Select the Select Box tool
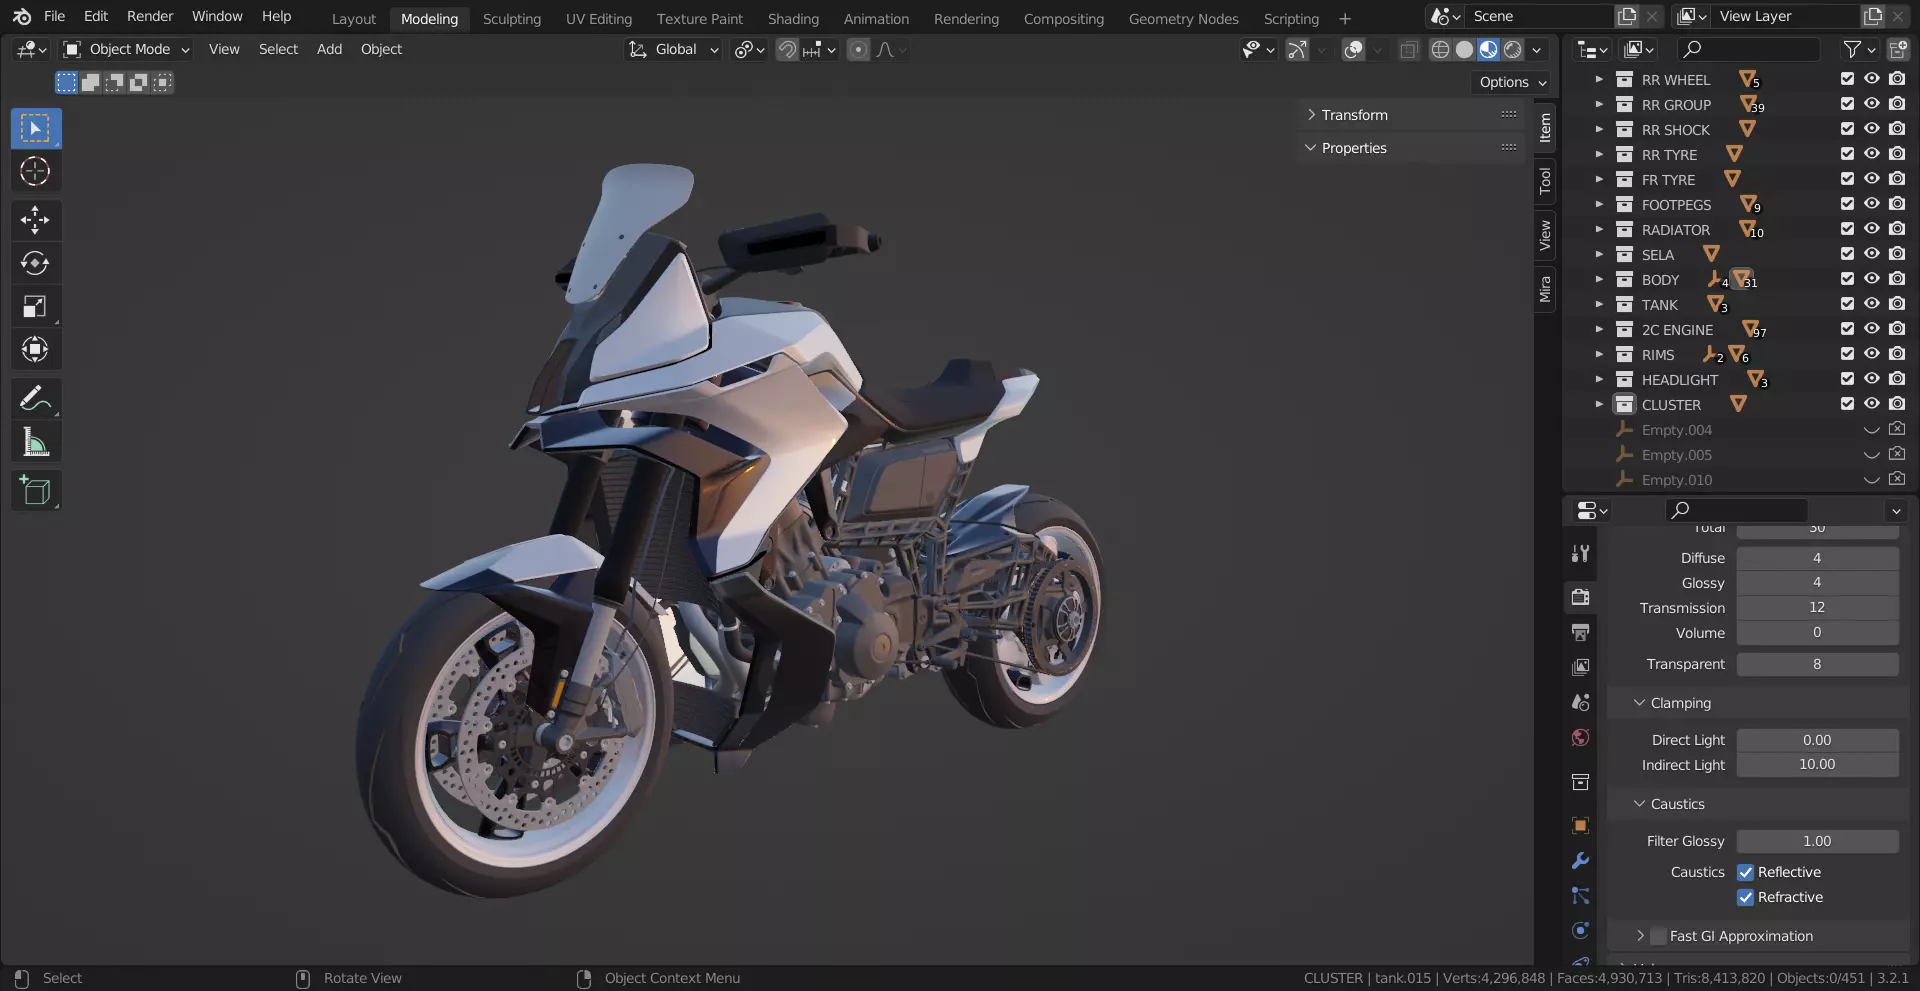 tap(36, 128)
